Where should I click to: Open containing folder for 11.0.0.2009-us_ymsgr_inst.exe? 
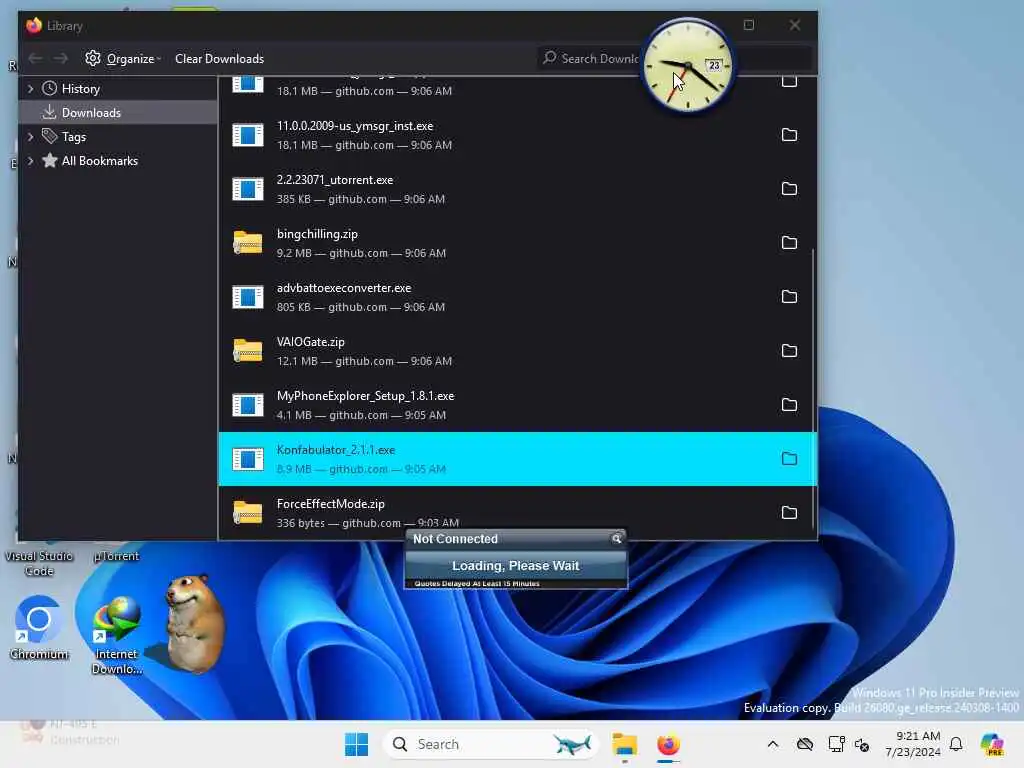(789, 135)
